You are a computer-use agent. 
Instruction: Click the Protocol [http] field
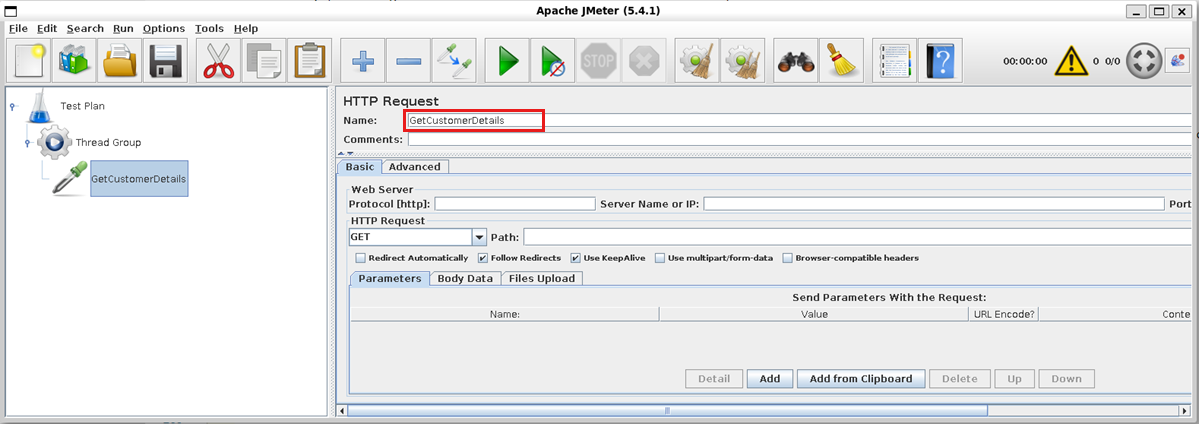pyautogui.click(x=515, y=204)
